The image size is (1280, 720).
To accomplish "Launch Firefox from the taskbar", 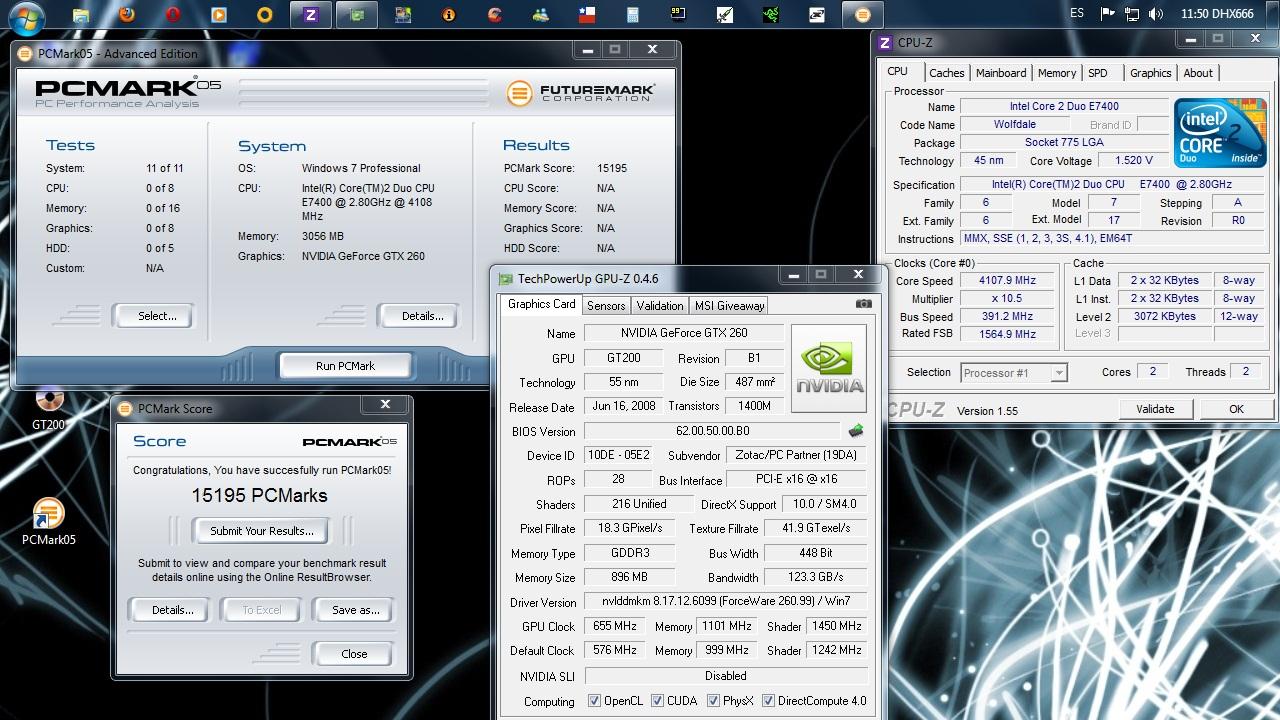I will click(x=127, y=15).
